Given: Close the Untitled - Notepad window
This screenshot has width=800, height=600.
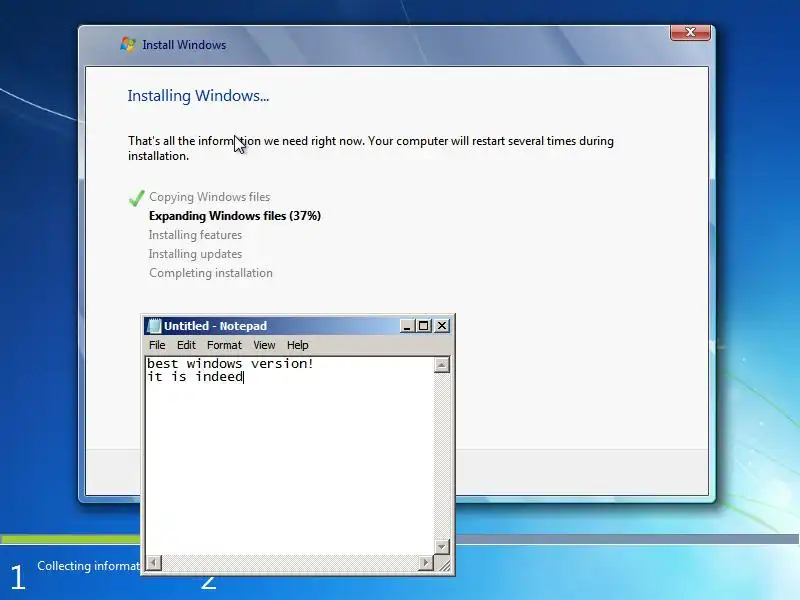Looking at the screenshot, I should click(x=442, y=326).
